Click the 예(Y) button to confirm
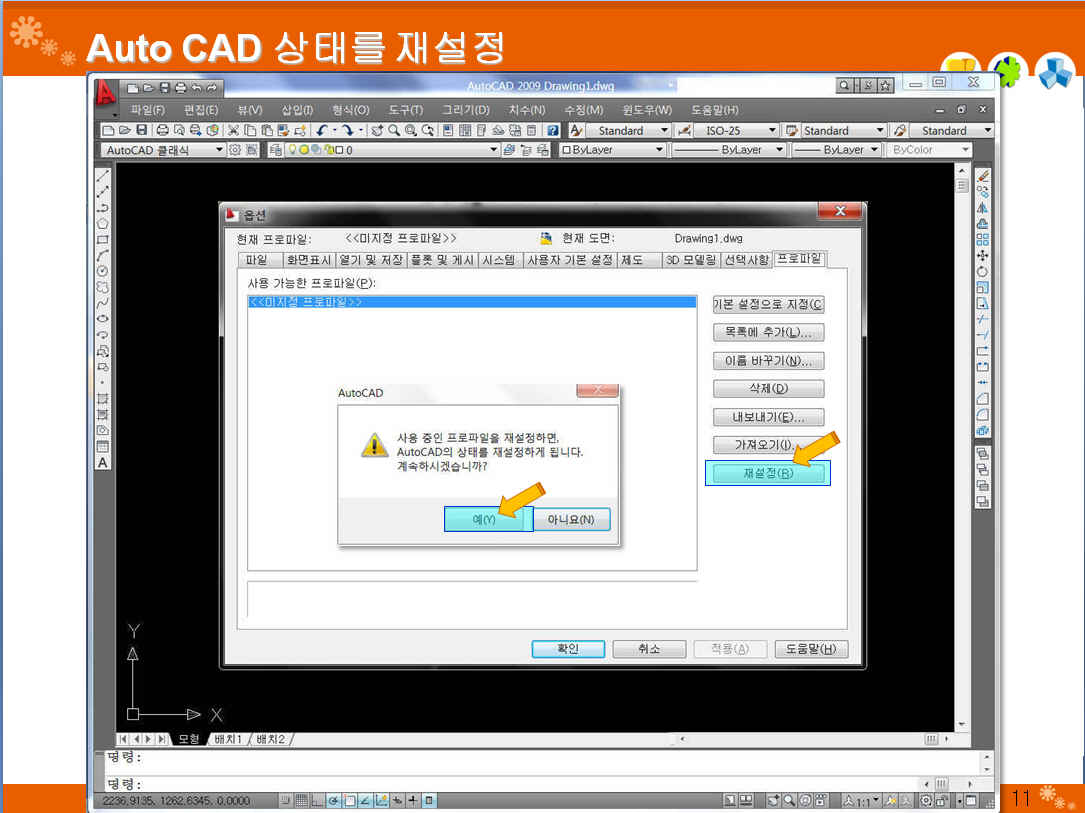 pyautogui.click(x=484, y=520)
